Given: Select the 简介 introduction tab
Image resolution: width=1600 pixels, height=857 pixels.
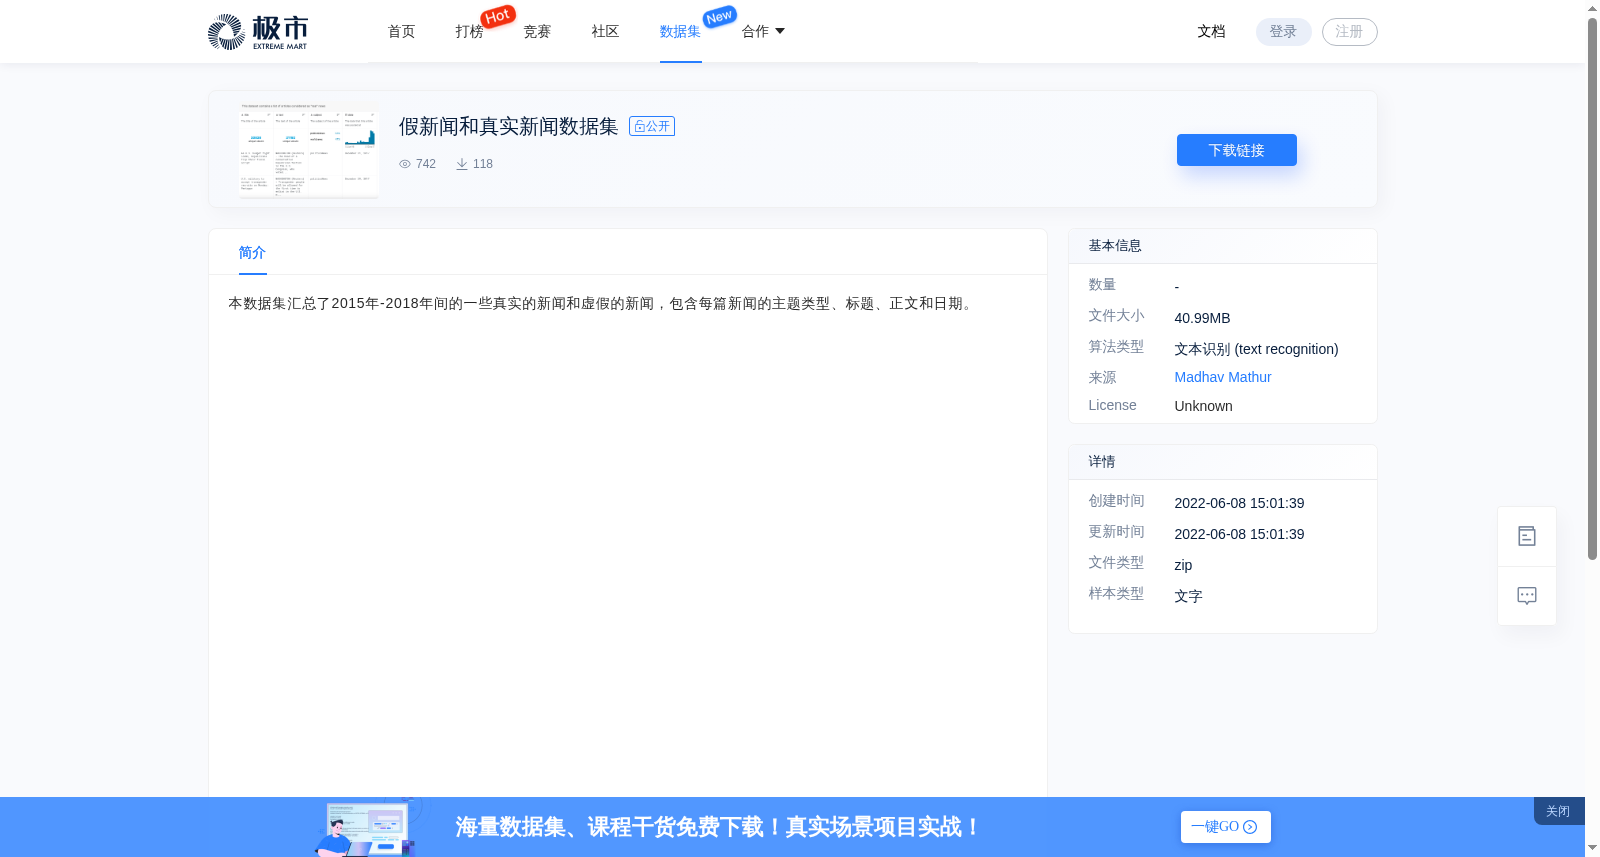Looking at the screenshot, I should click(x=252, y=253).
